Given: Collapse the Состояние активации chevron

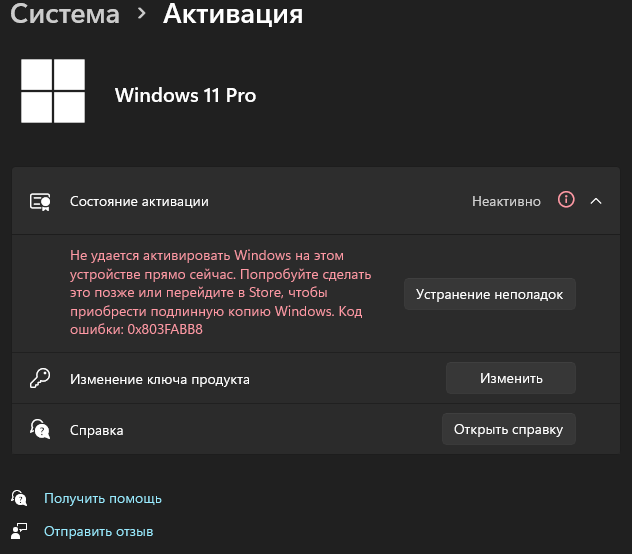Looking at the screenshot, I should tap(597, 201).
